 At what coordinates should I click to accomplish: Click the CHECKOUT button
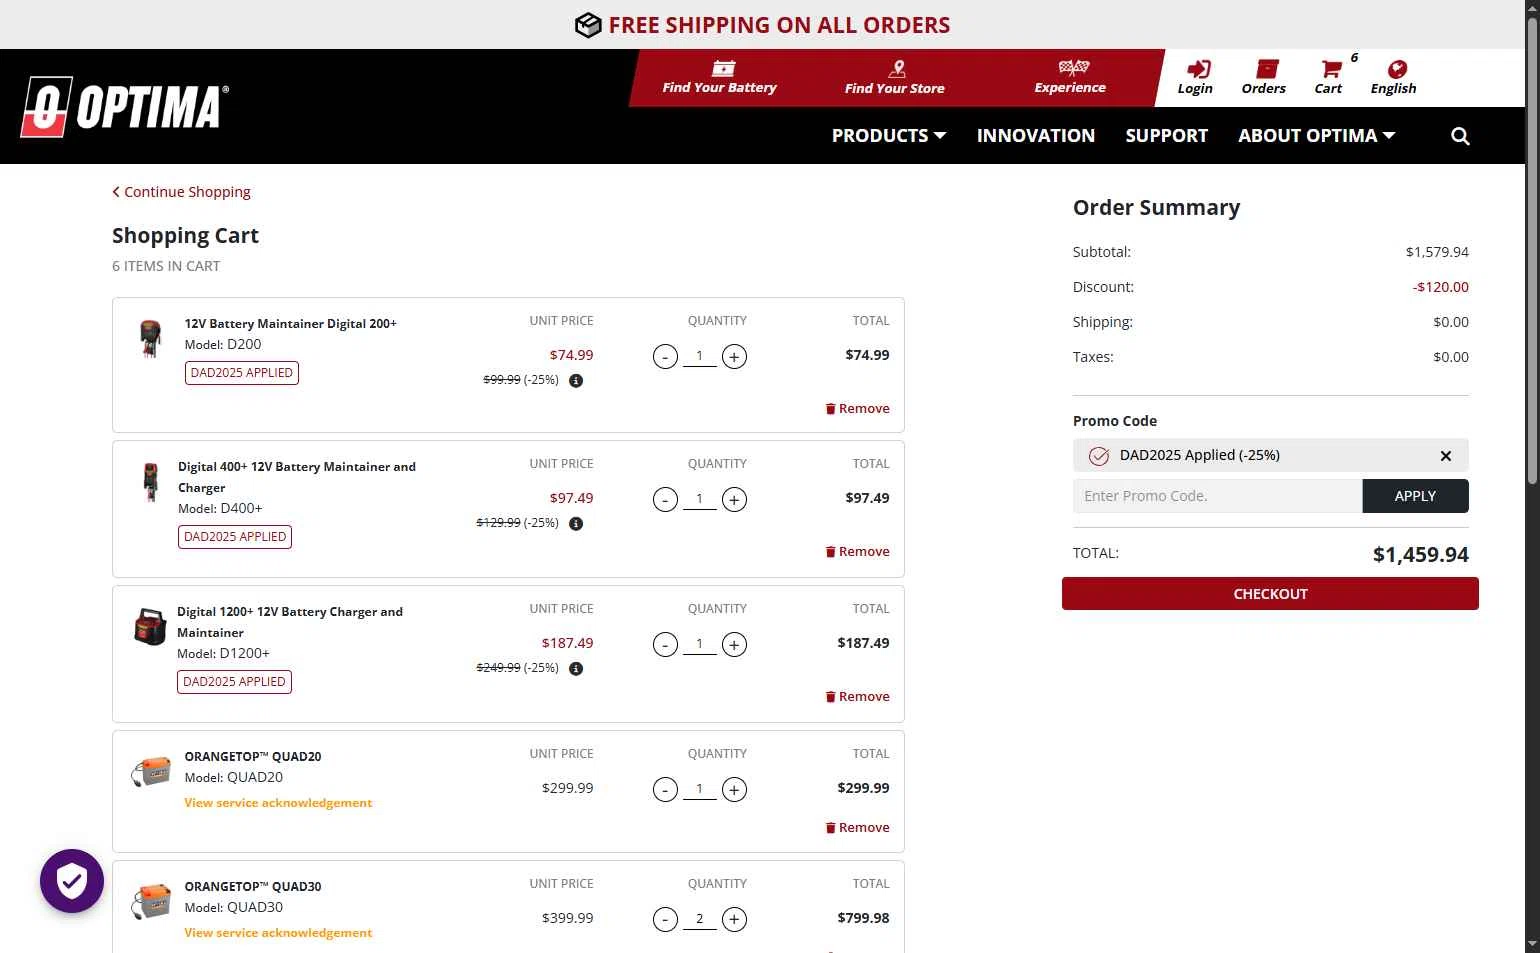click(x=1270, y=594)
